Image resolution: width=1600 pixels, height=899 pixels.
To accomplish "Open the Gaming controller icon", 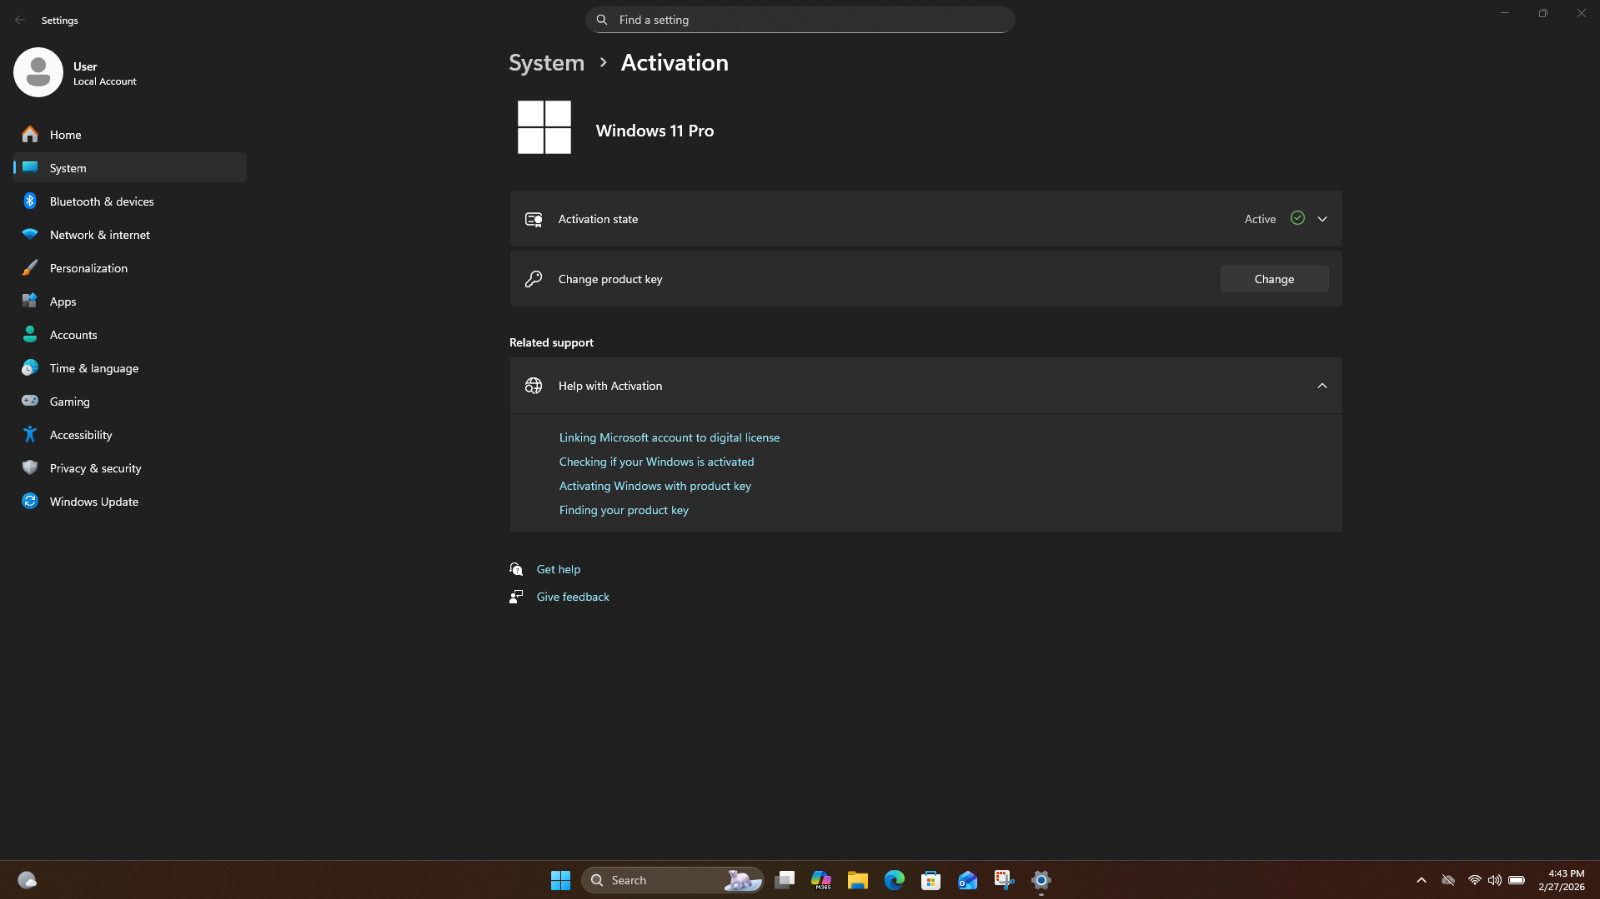I will 30,401.
